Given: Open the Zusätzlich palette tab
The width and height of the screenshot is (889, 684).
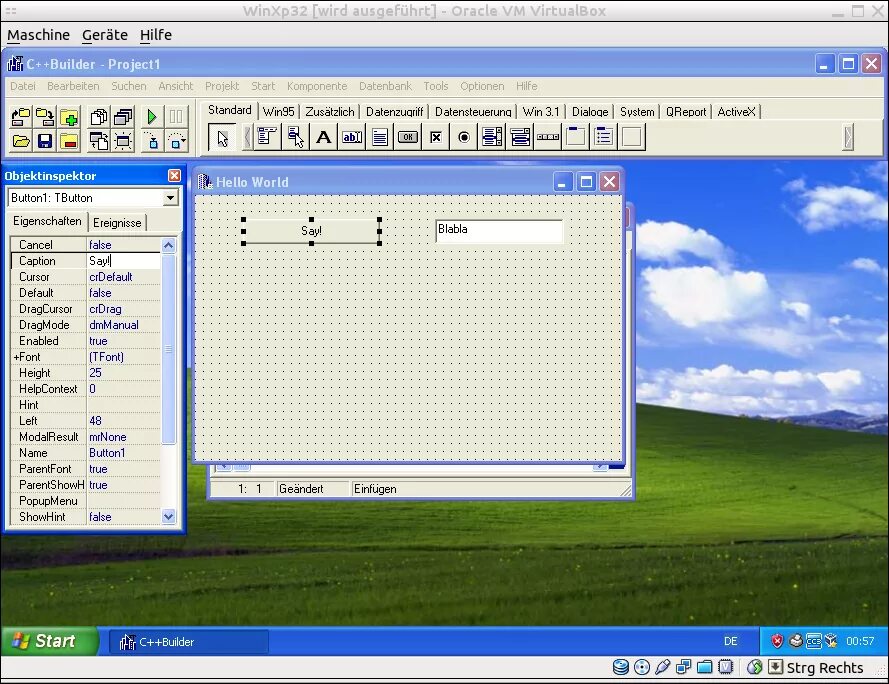Looking at the screenshot, I should 330,112.
